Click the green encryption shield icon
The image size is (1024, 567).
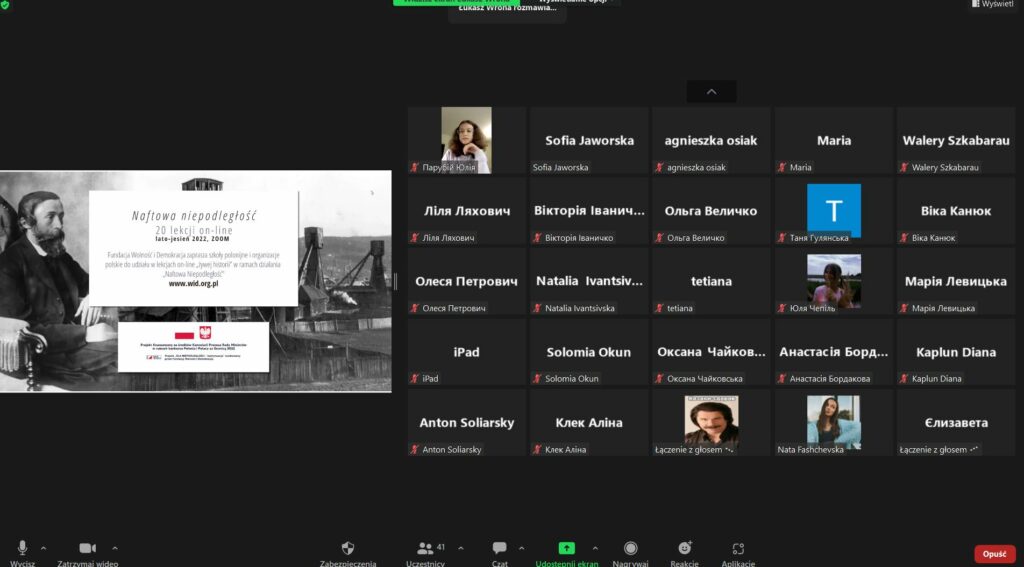tap(5, 4)
